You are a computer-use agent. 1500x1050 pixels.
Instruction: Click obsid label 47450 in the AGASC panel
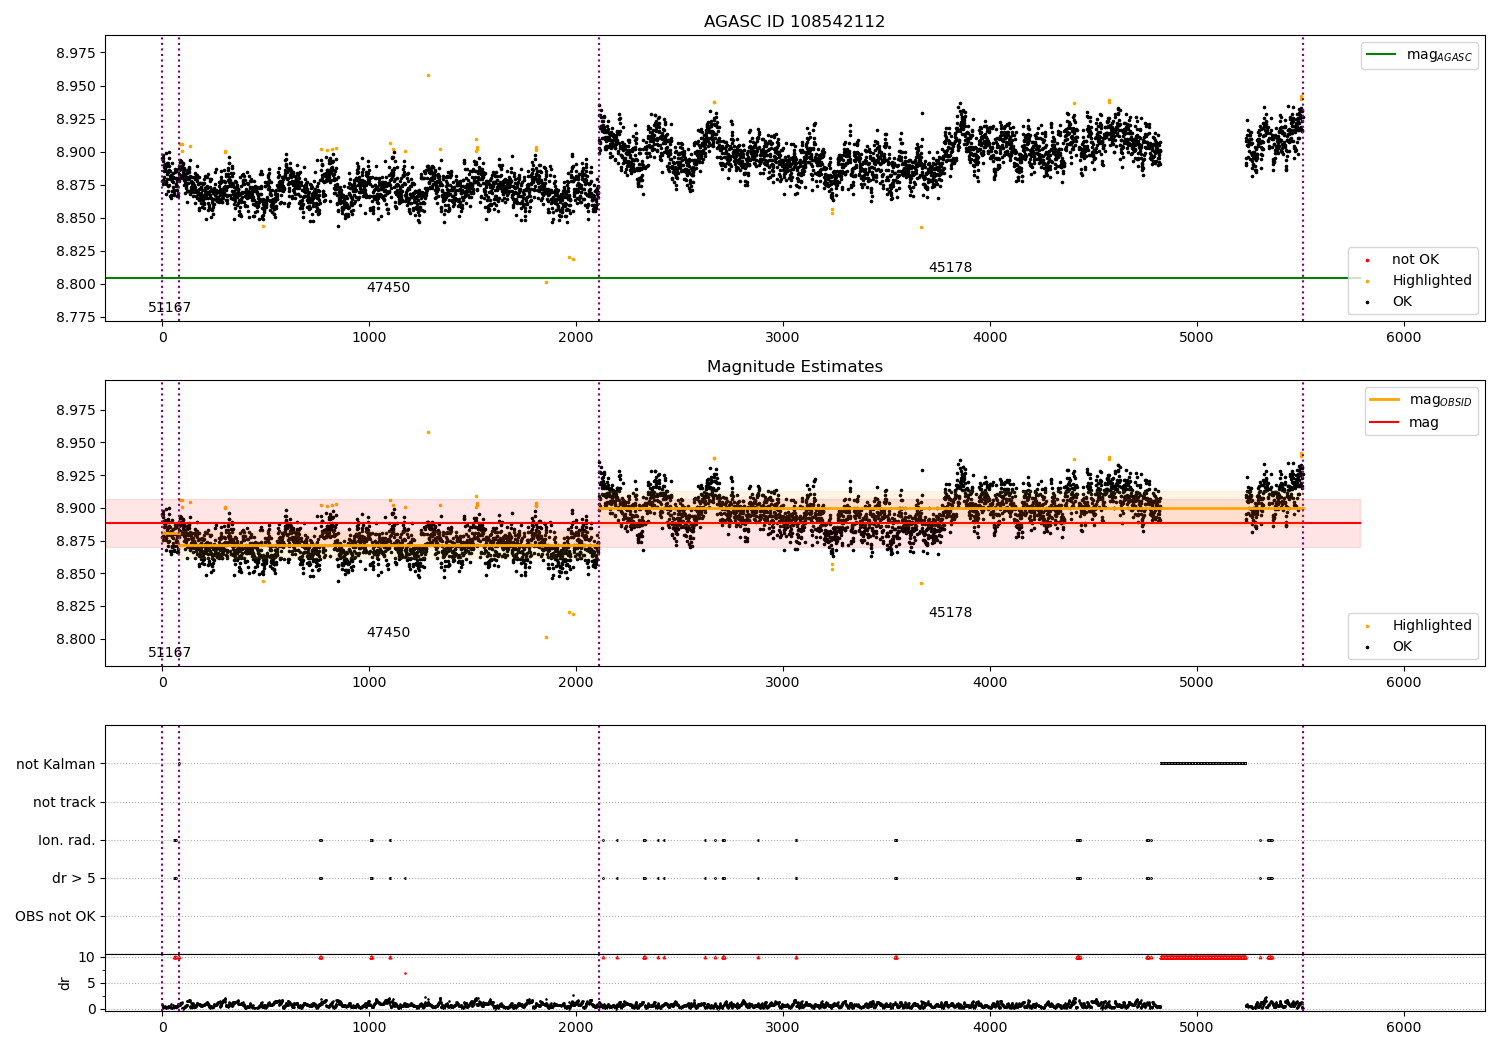click(388, 288)
